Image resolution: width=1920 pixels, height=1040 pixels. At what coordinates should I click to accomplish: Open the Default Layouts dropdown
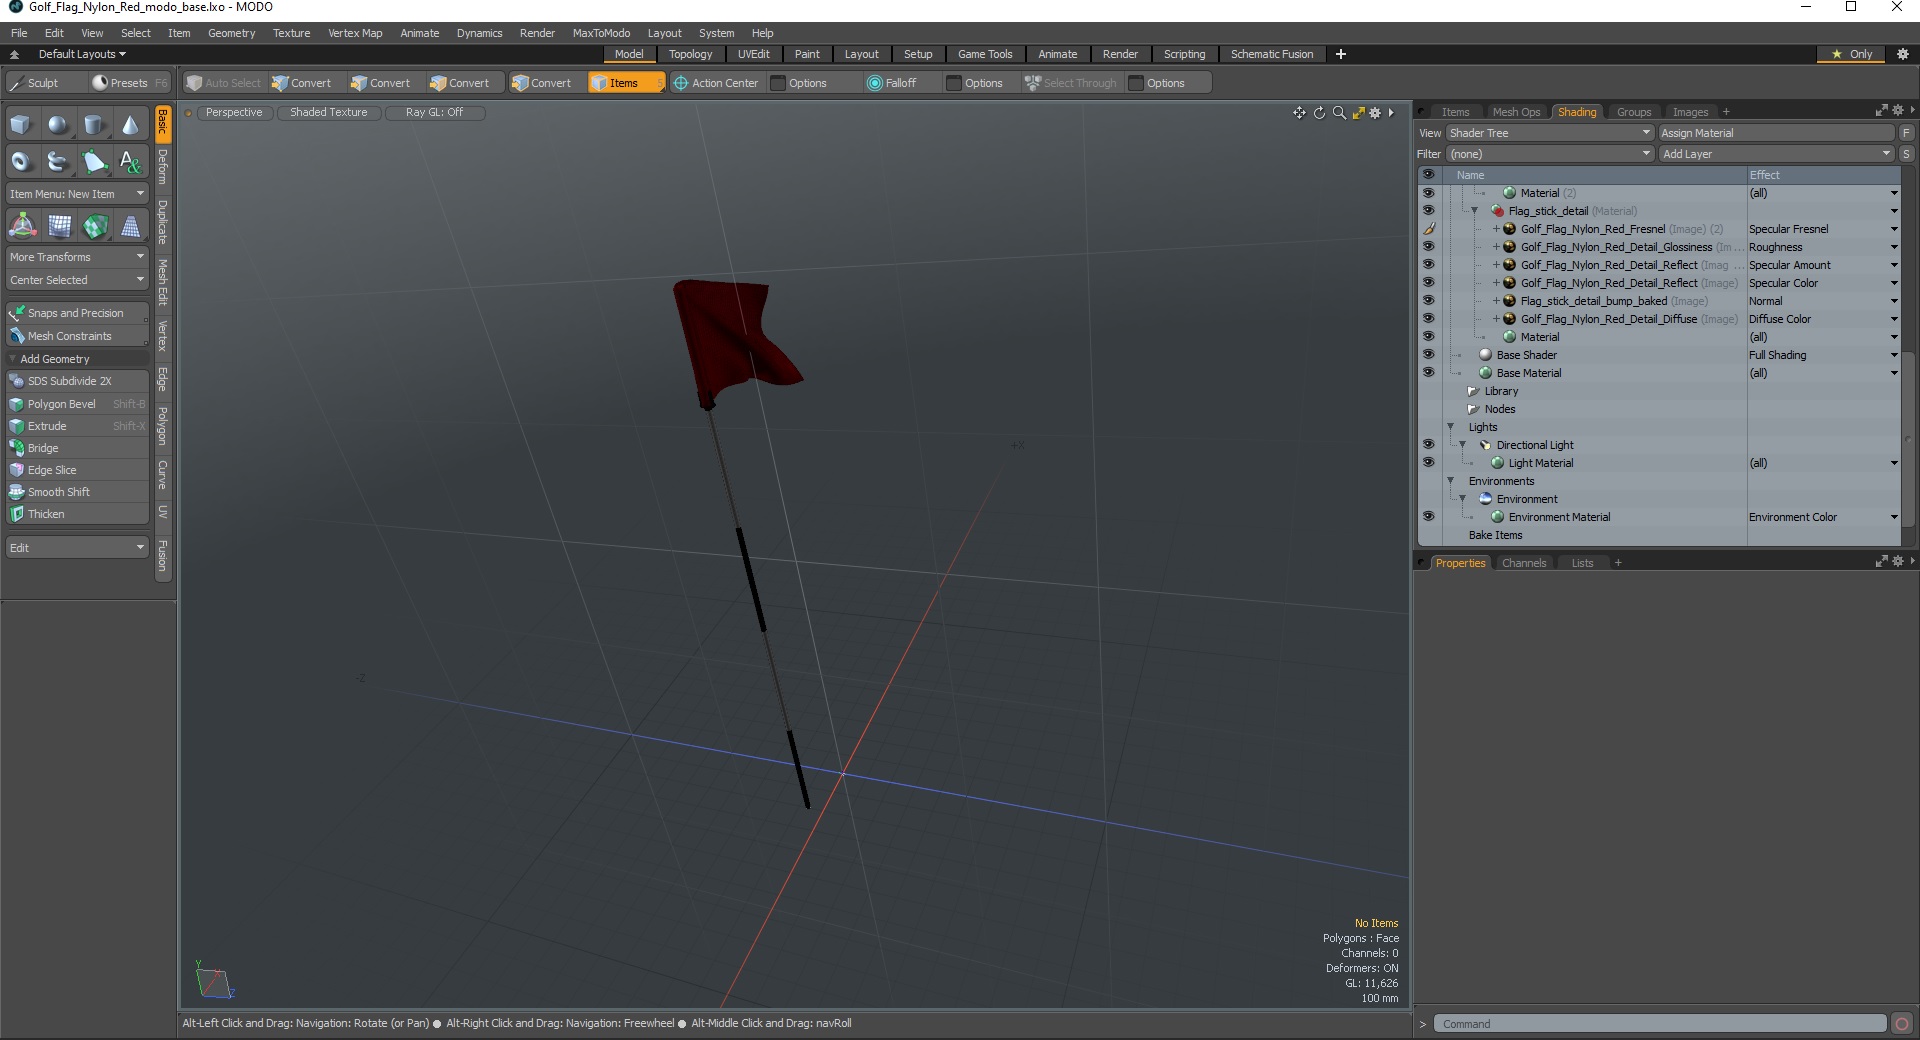click(x=82, y=54)
